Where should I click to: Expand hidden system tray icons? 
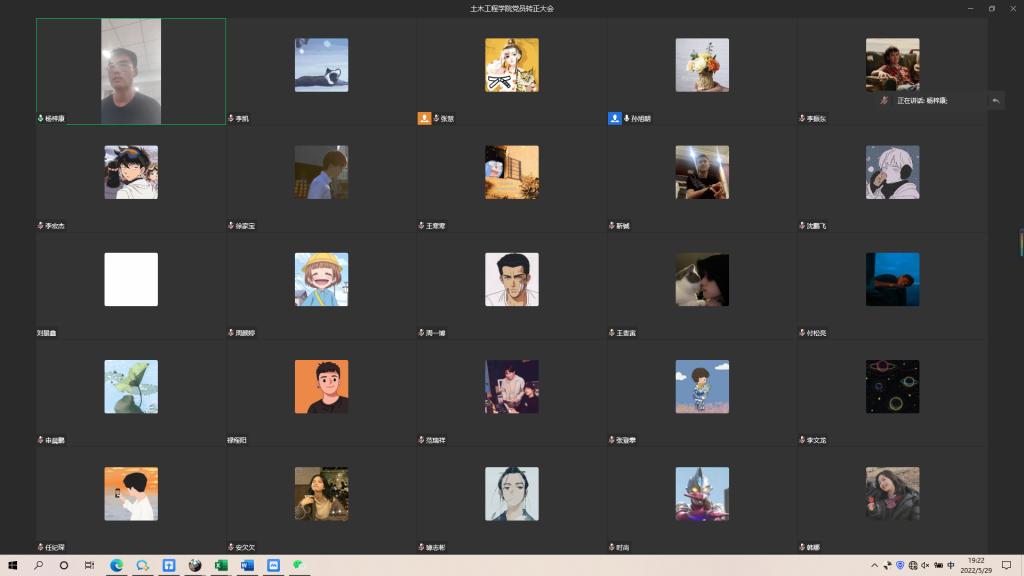click(x=874, y=565)
